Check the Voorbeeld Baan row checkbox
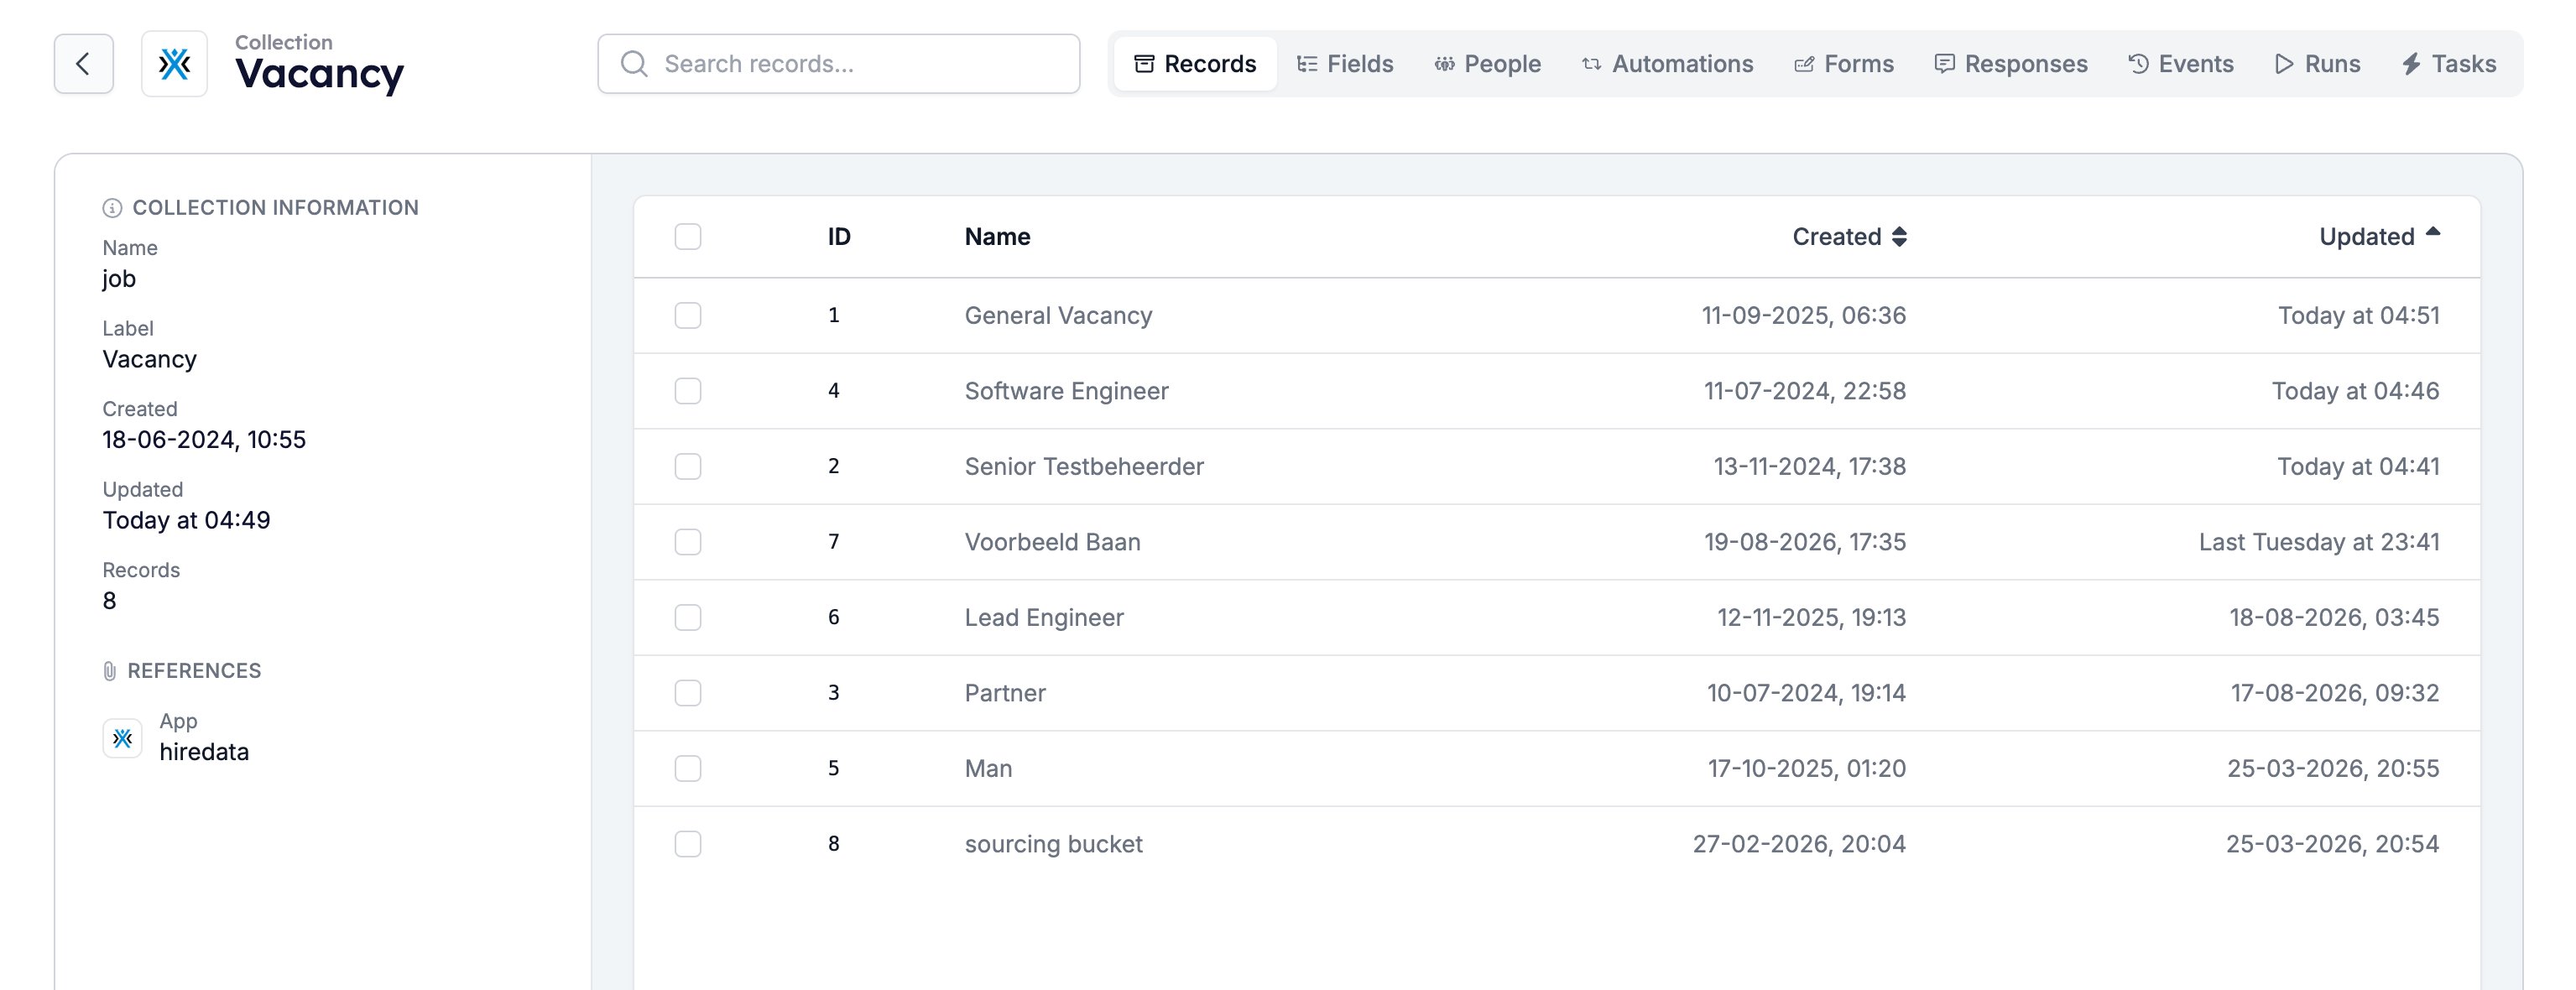The height and width of the screenshot is (990, 2576). [x=688, y=542]
